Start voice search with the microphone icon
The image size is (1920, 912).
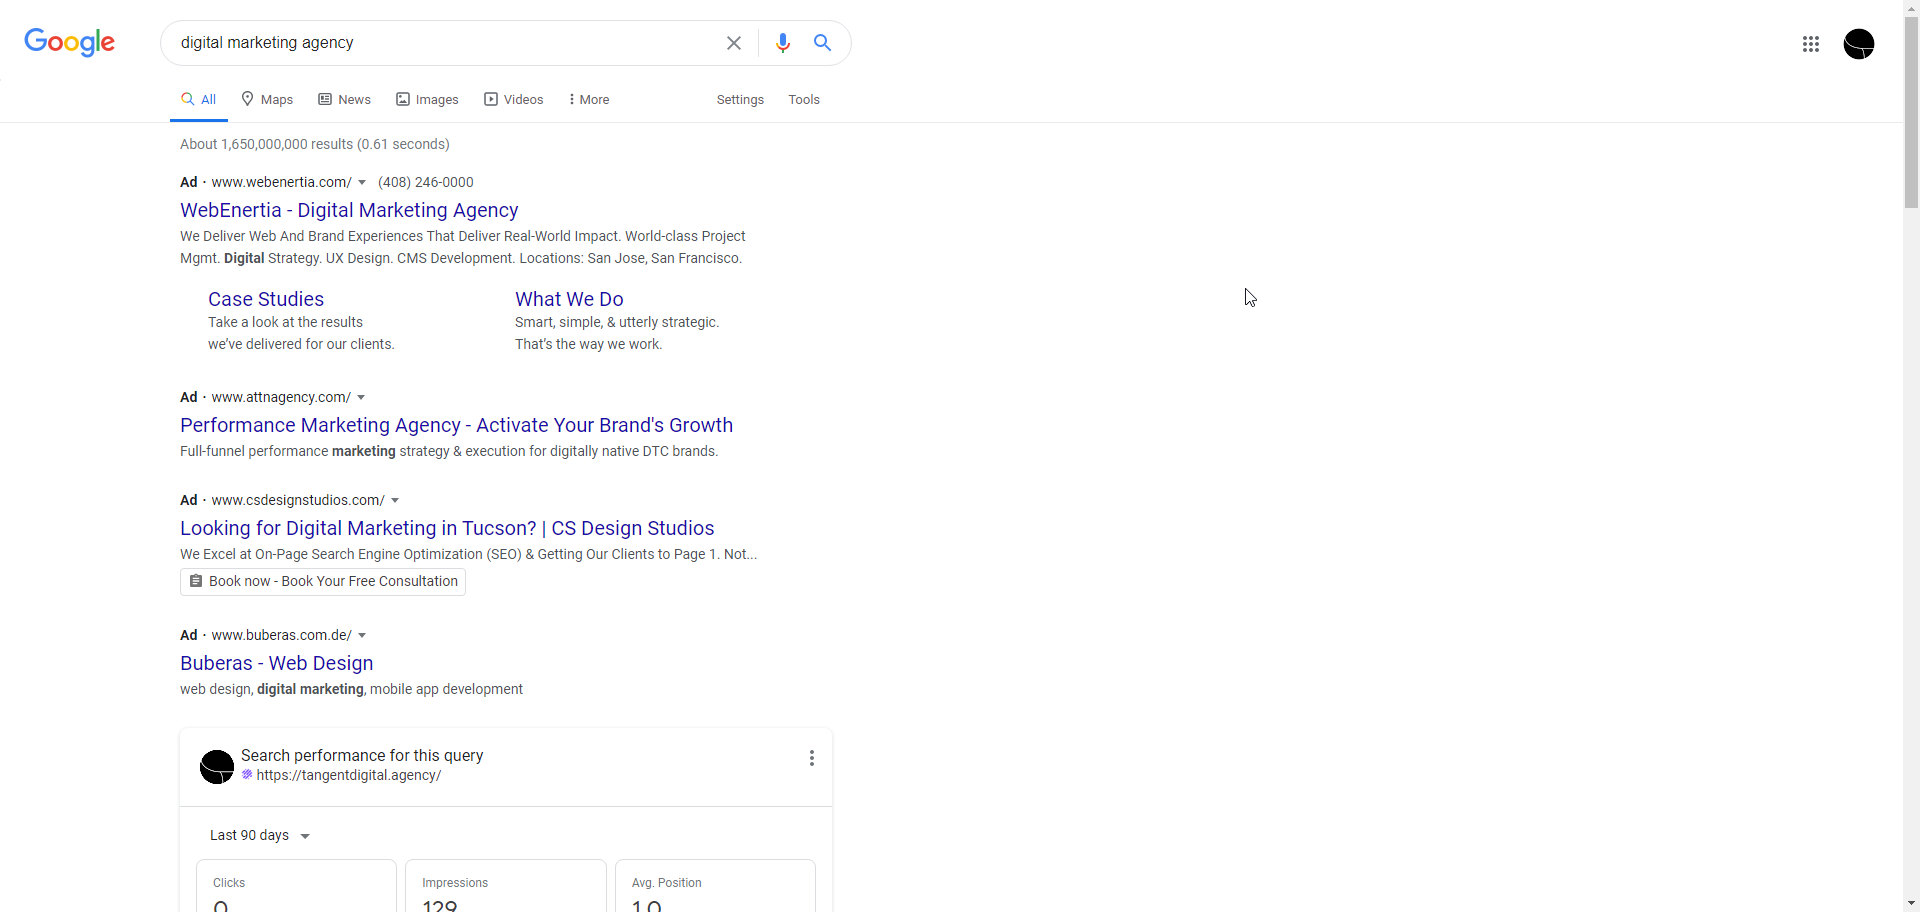[783, 43]
